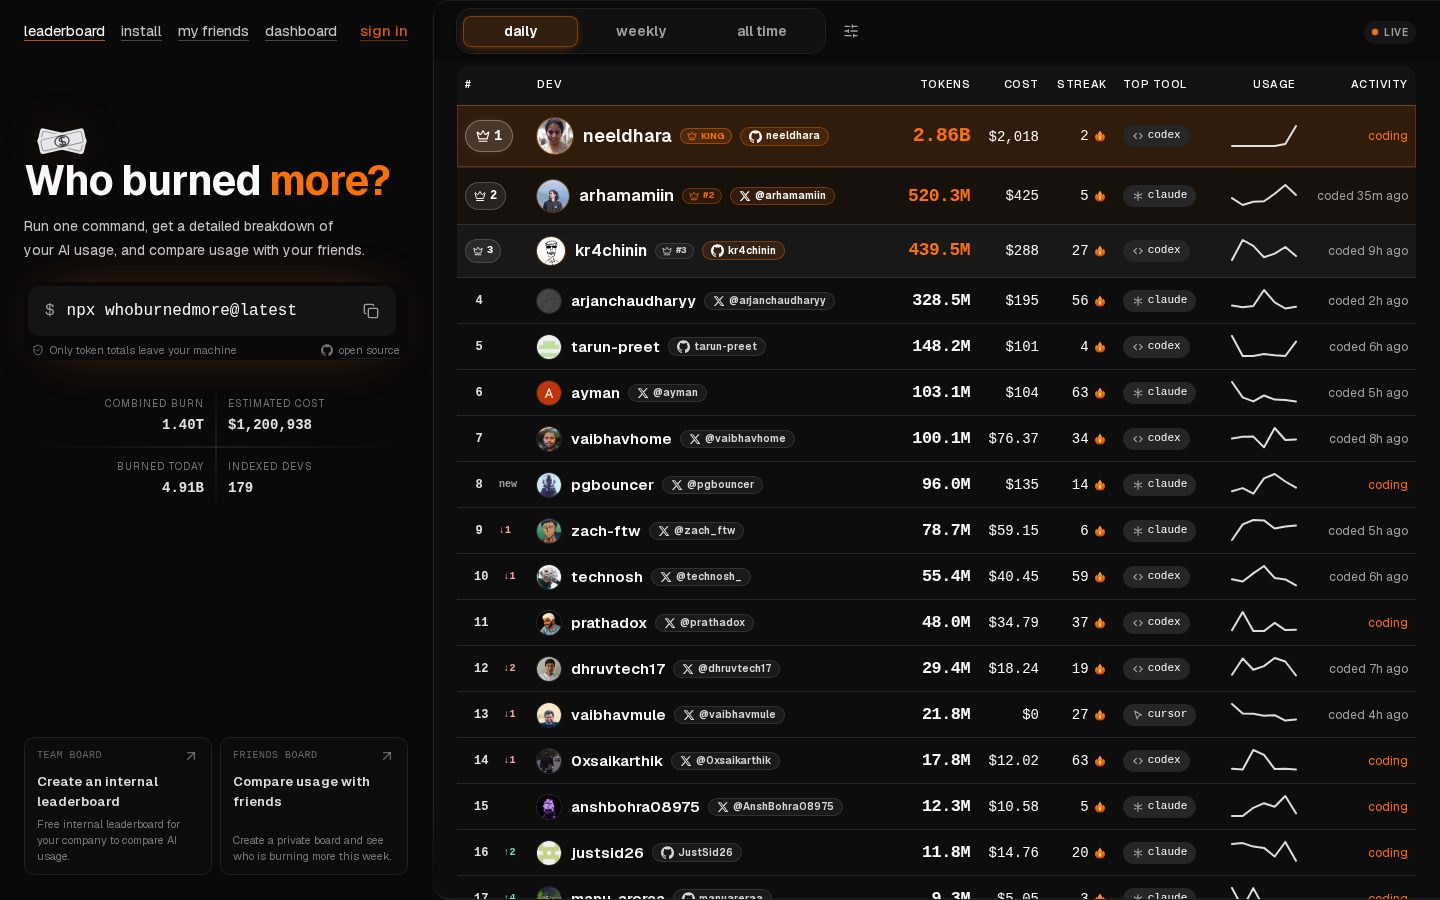Open the Team Board arrow icon

click(x=191, y=756)
